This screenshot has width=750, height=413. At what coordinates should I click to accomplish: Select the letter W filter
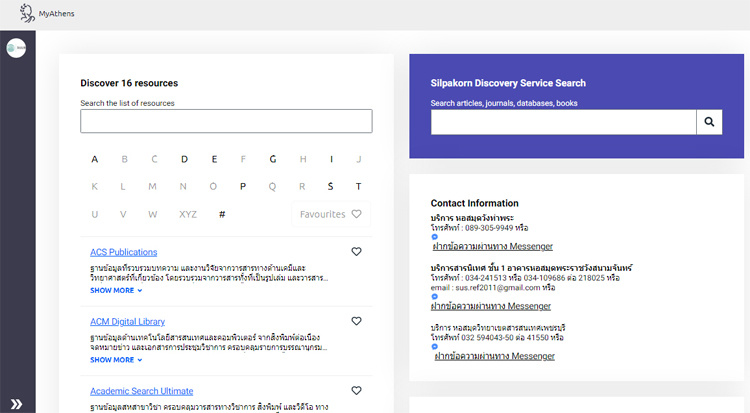point(153,214)
